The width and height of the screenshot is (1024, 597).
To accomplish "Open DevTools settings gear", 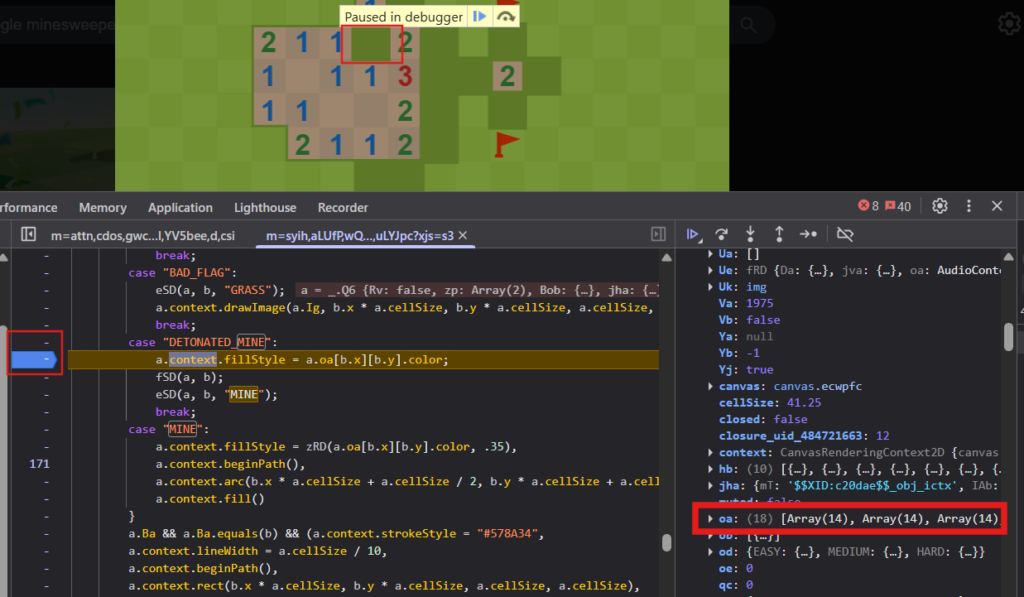I will pyautogui.click(x=939, y=205).
